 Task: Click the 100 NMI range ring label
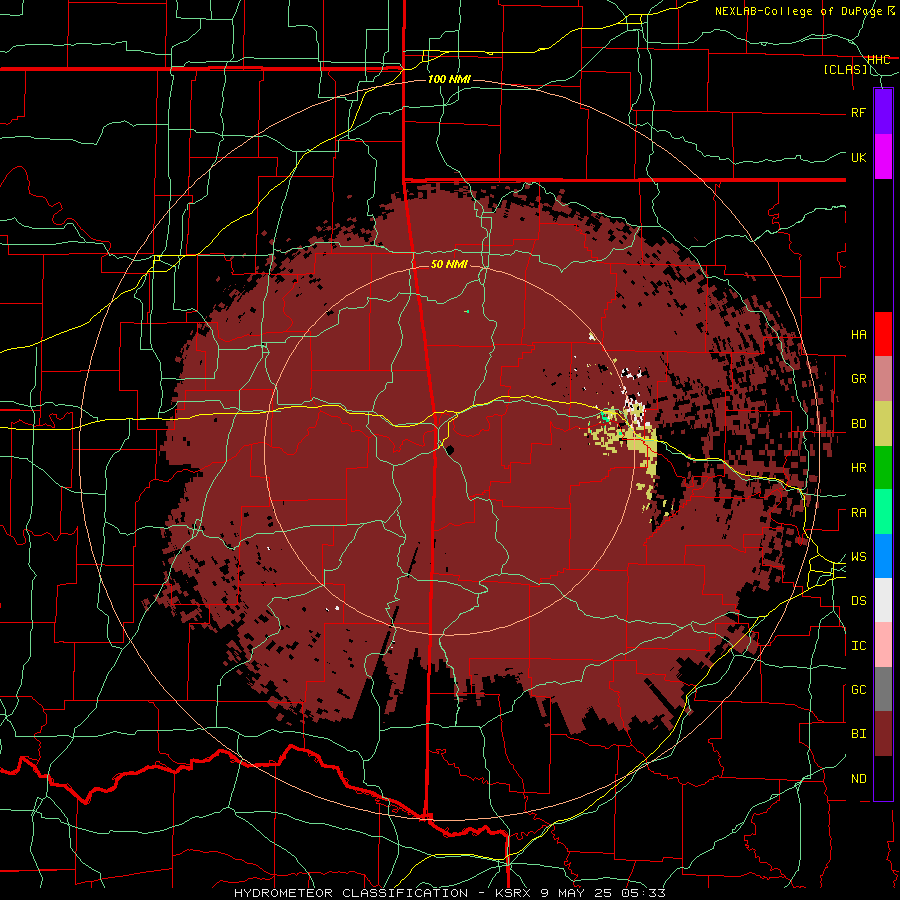pos(449,79)
